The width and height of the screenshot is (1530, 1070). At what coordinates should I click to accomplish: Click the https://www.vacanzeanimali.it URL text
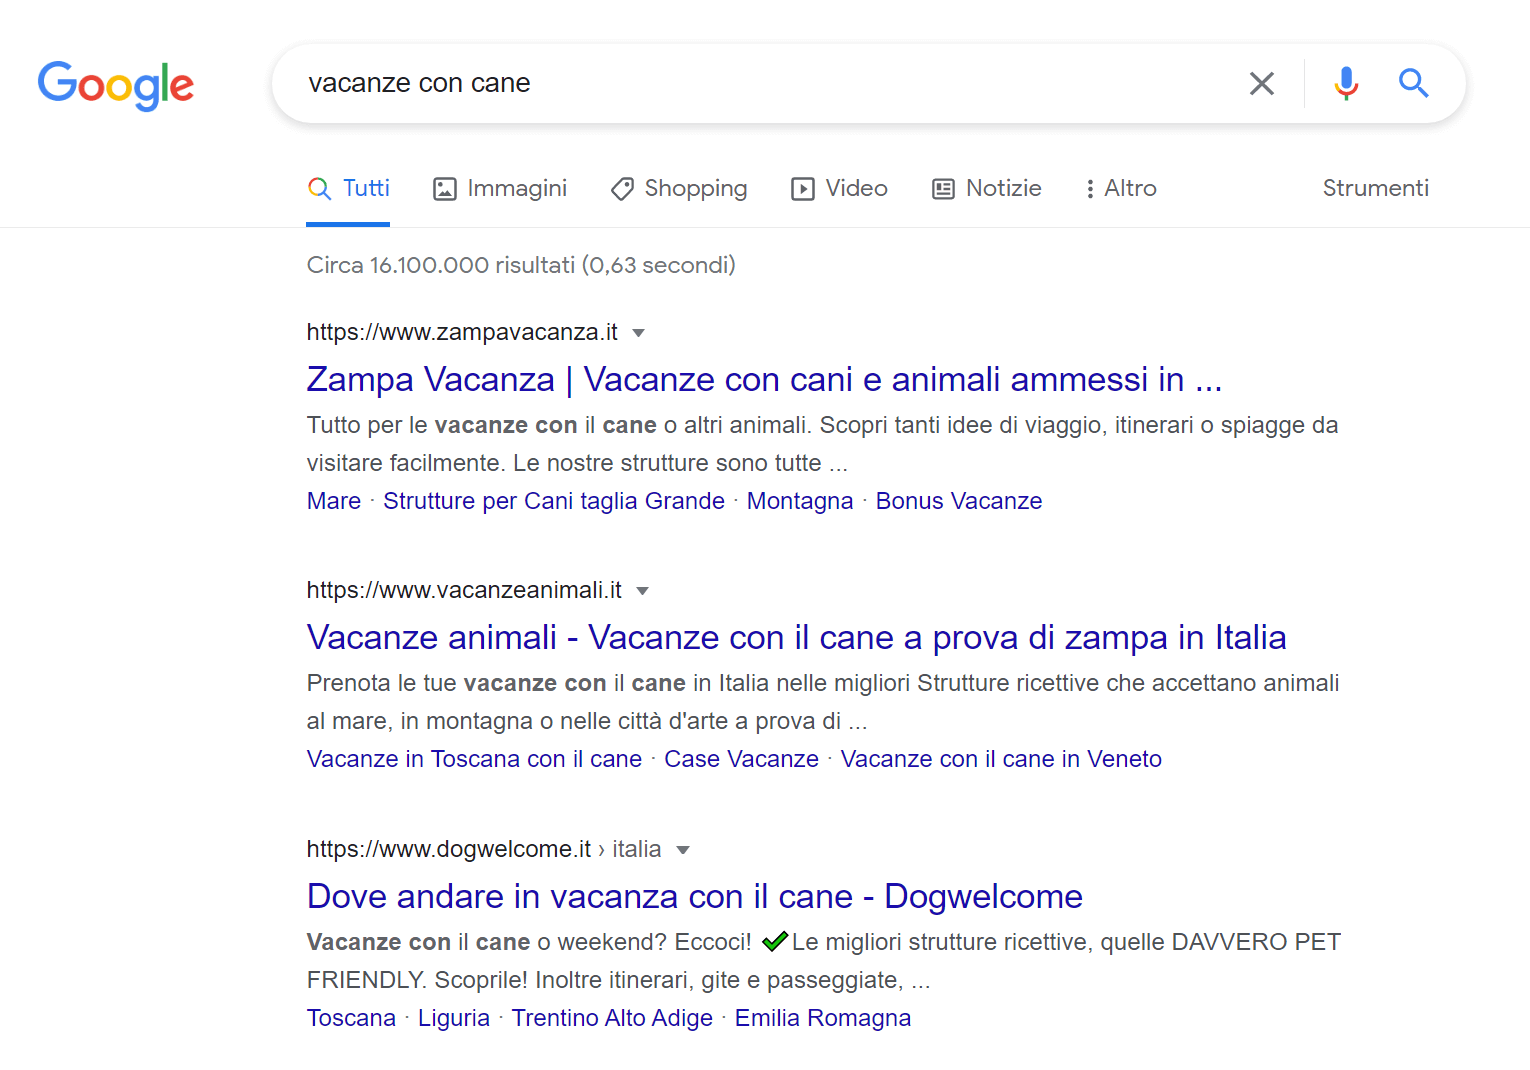[x=464, y=590]
